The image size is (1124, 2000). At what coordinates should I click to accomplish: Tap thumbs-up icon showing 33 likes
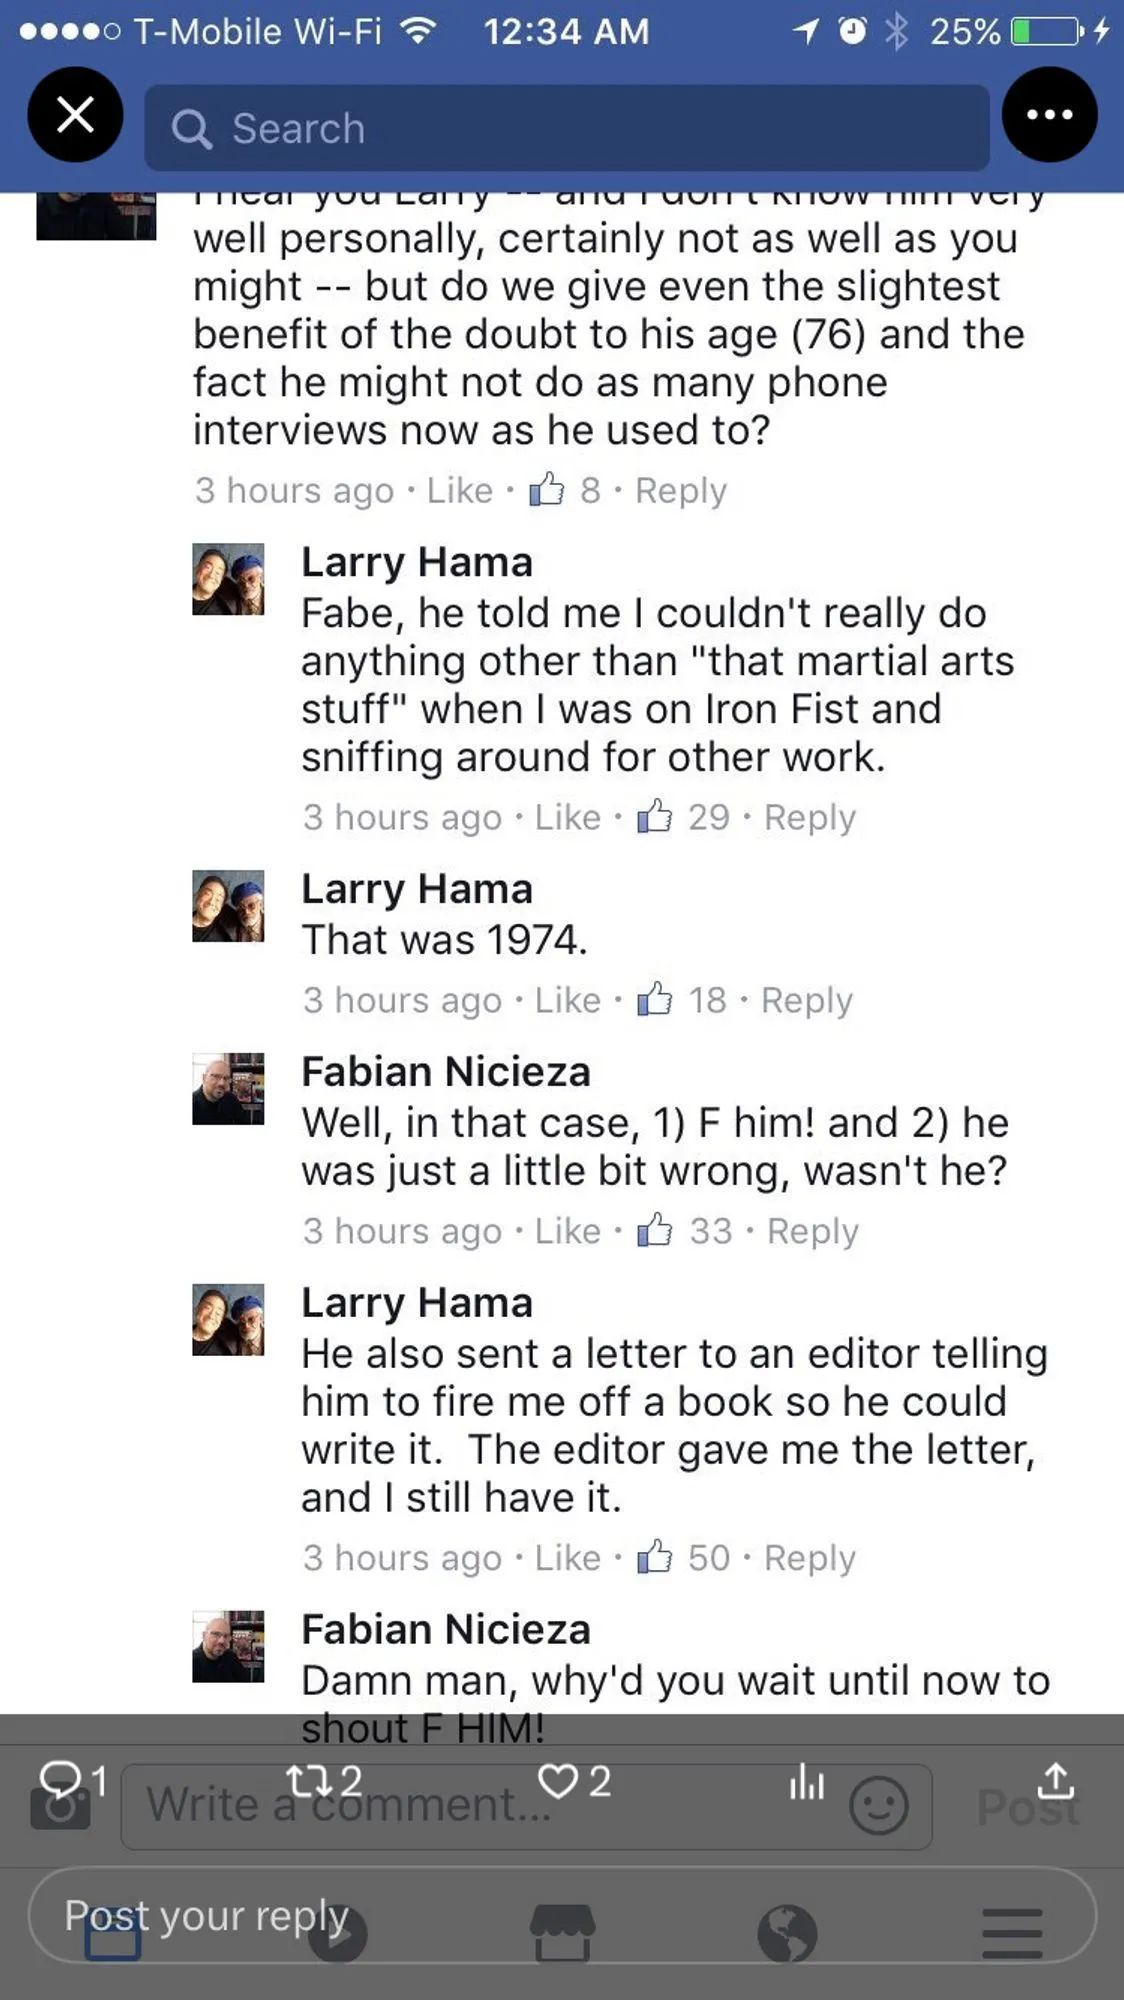[655, 1230]
